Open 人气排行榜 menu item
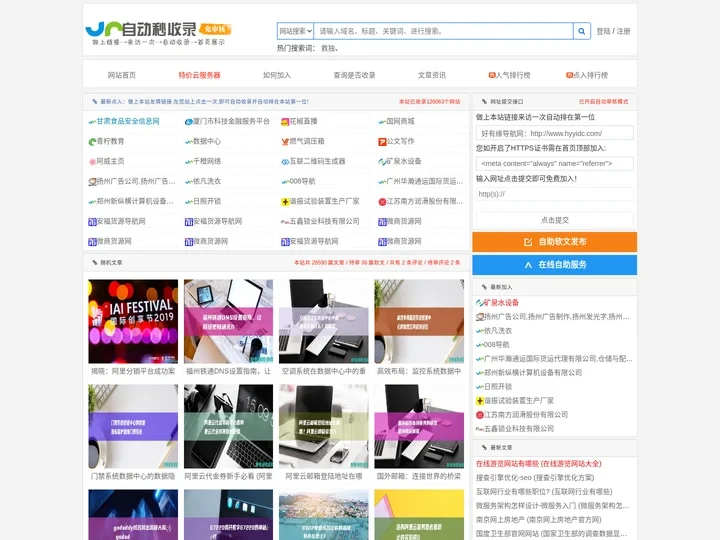Screen dimensions: 720x540 [513, 75]
